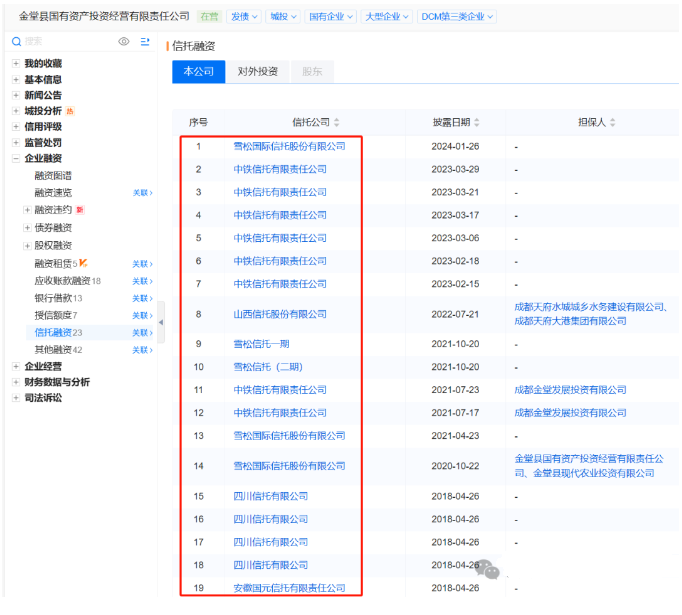Collapse the sidebar using the arrow handle
This screenshot has height=615, width=682.
tap(161, 322)
